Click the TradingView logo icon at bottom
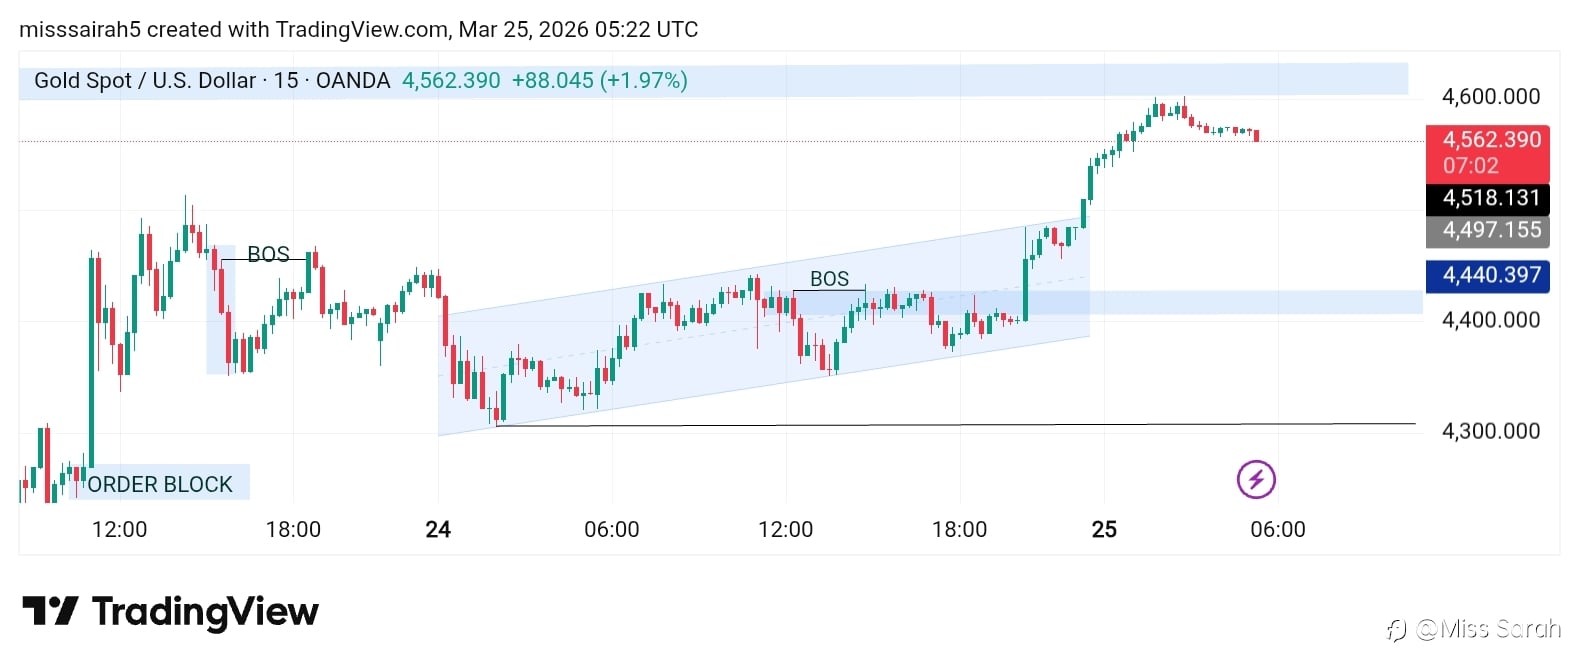 tap(50, 611)
